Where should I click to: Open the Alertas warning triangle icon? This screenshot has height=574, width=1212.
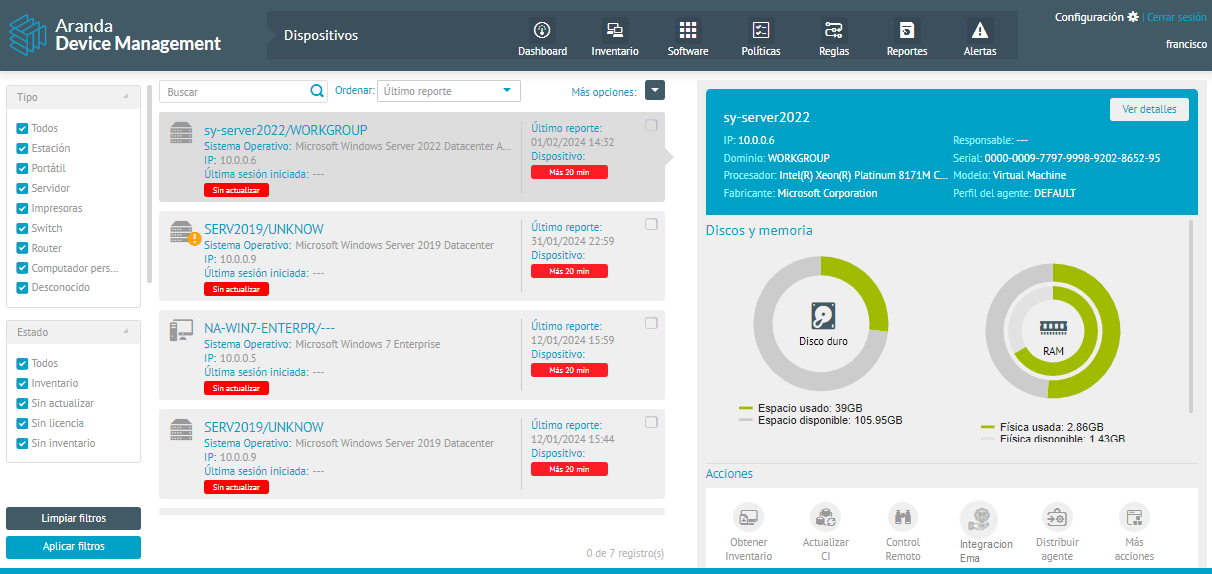pyautogui.click(x=980, y=30)
